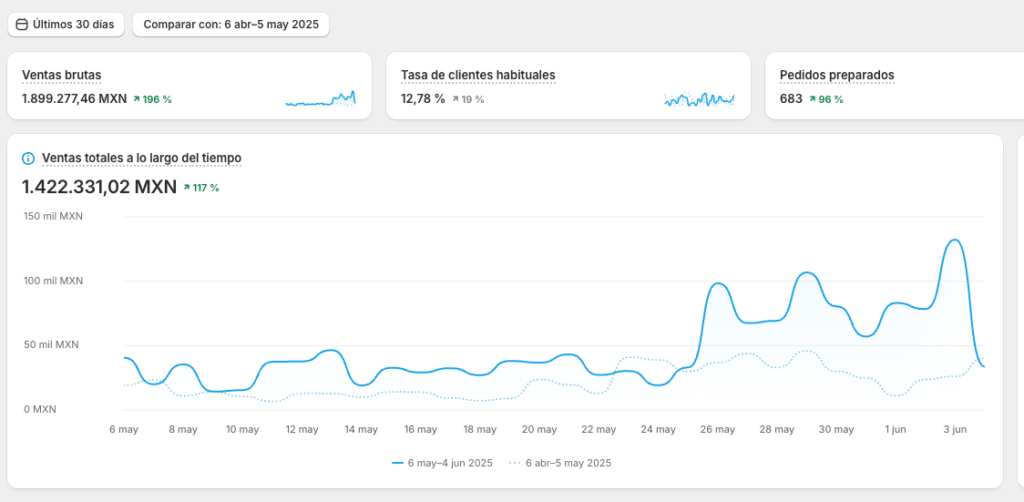Click the 117 % trend arrow indicator
This screenshot has height=502, width=1024.
(186, 188)
